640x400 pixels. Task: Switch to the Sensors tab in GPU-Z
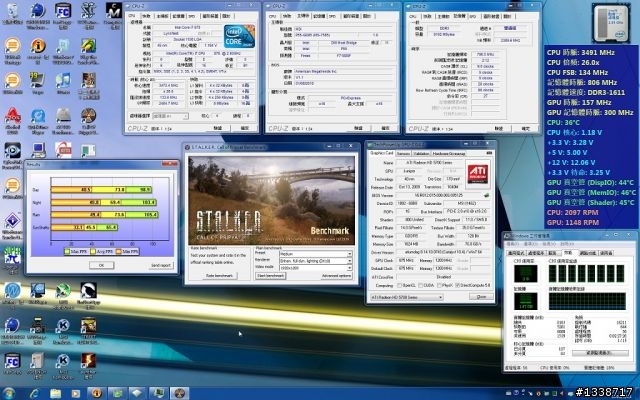[403, 153]
